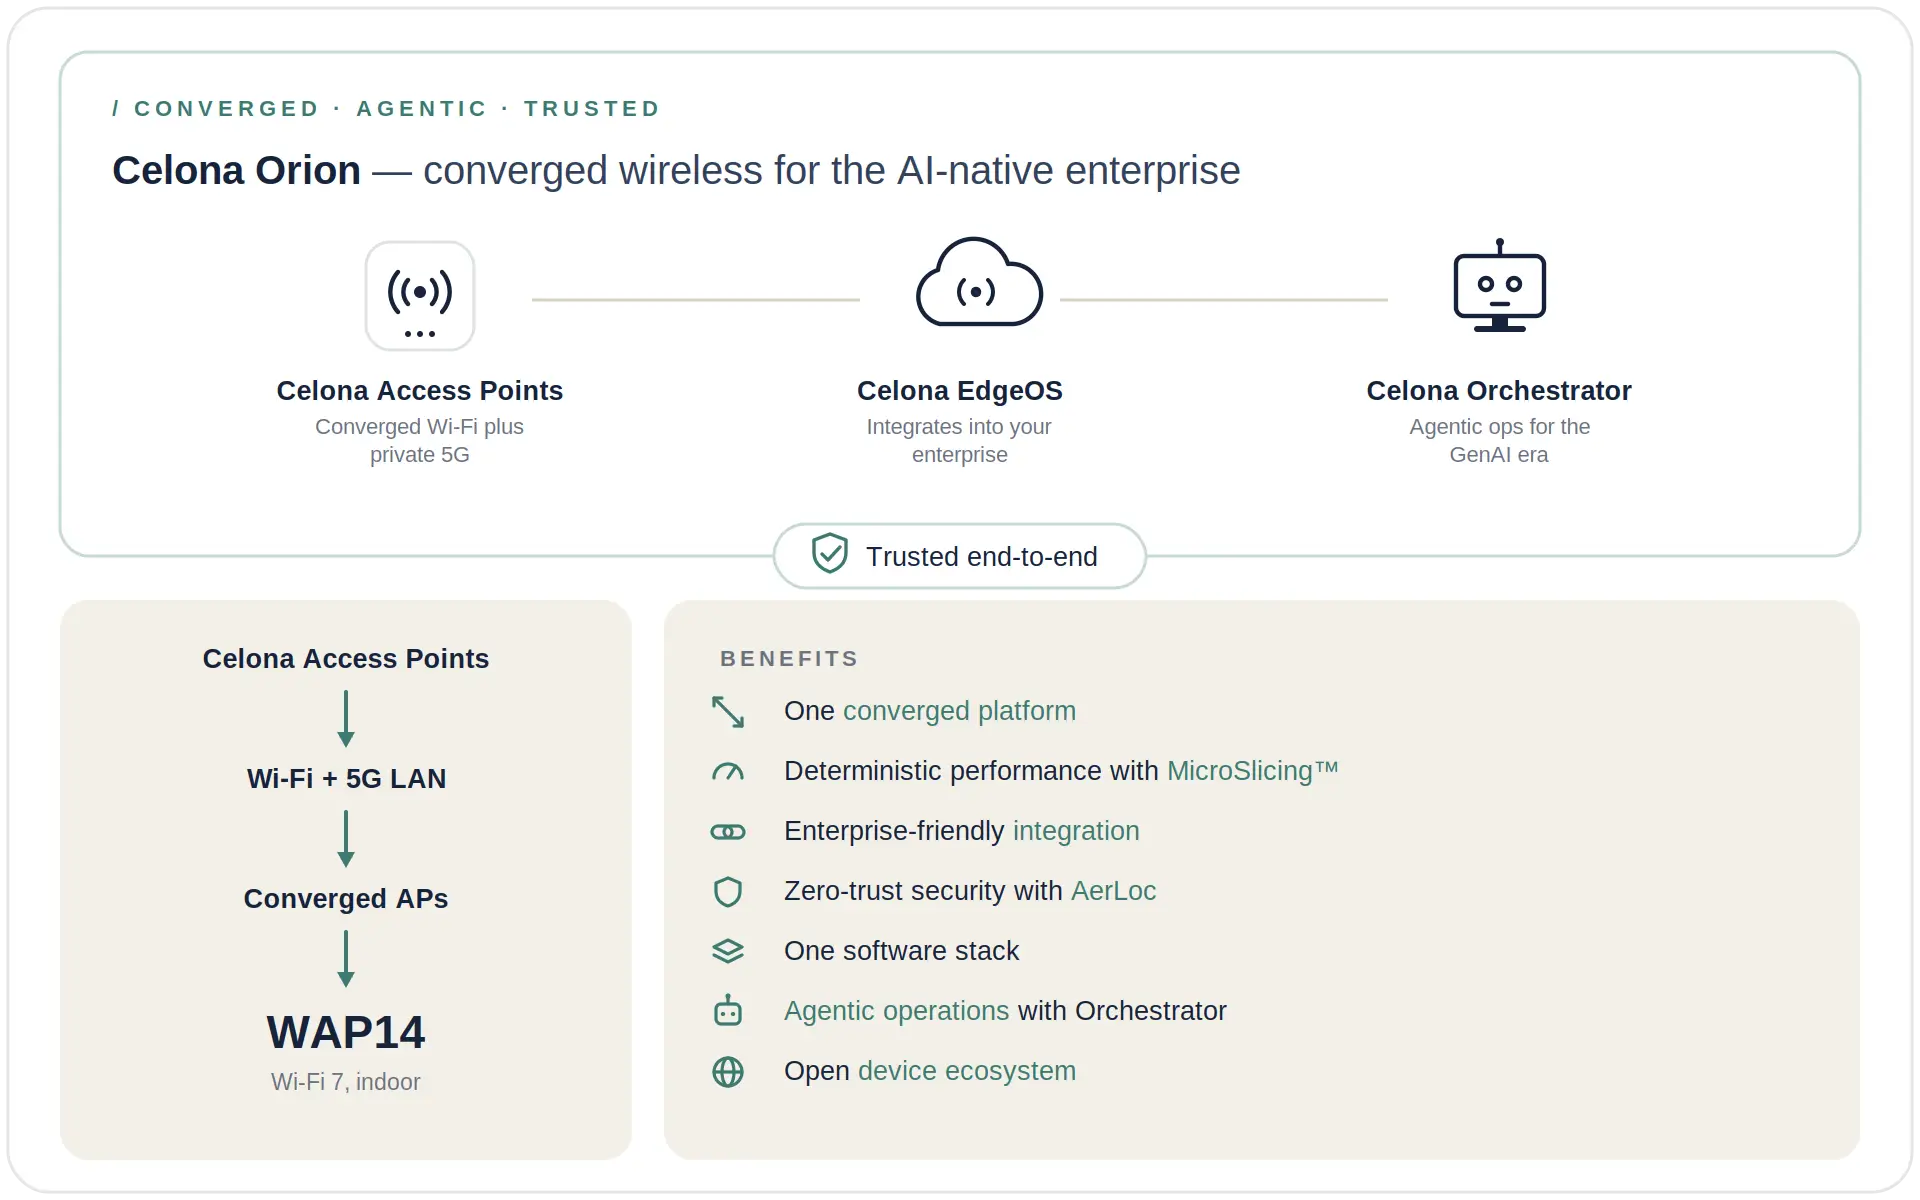
Task: Open the device ecosystem link
Action: [967, 1071]
